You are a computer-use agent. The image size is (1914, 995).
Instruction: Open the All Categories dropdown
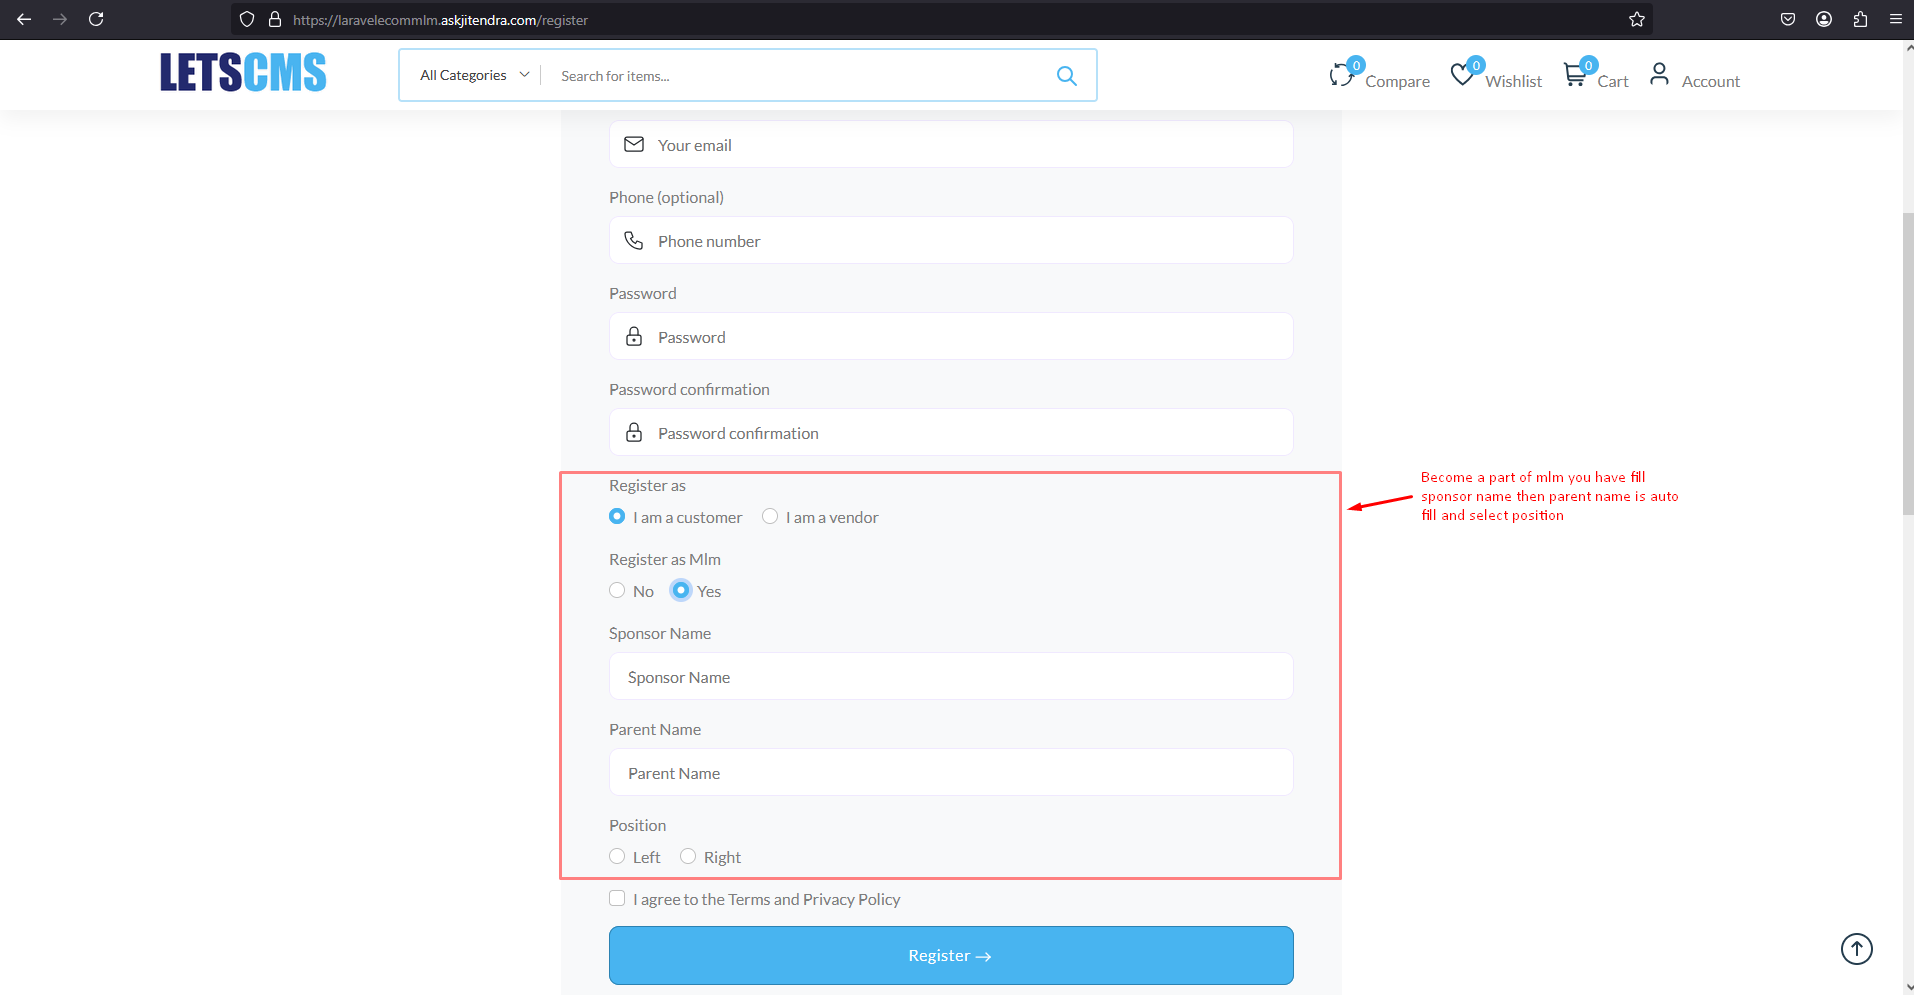[469, 74]
